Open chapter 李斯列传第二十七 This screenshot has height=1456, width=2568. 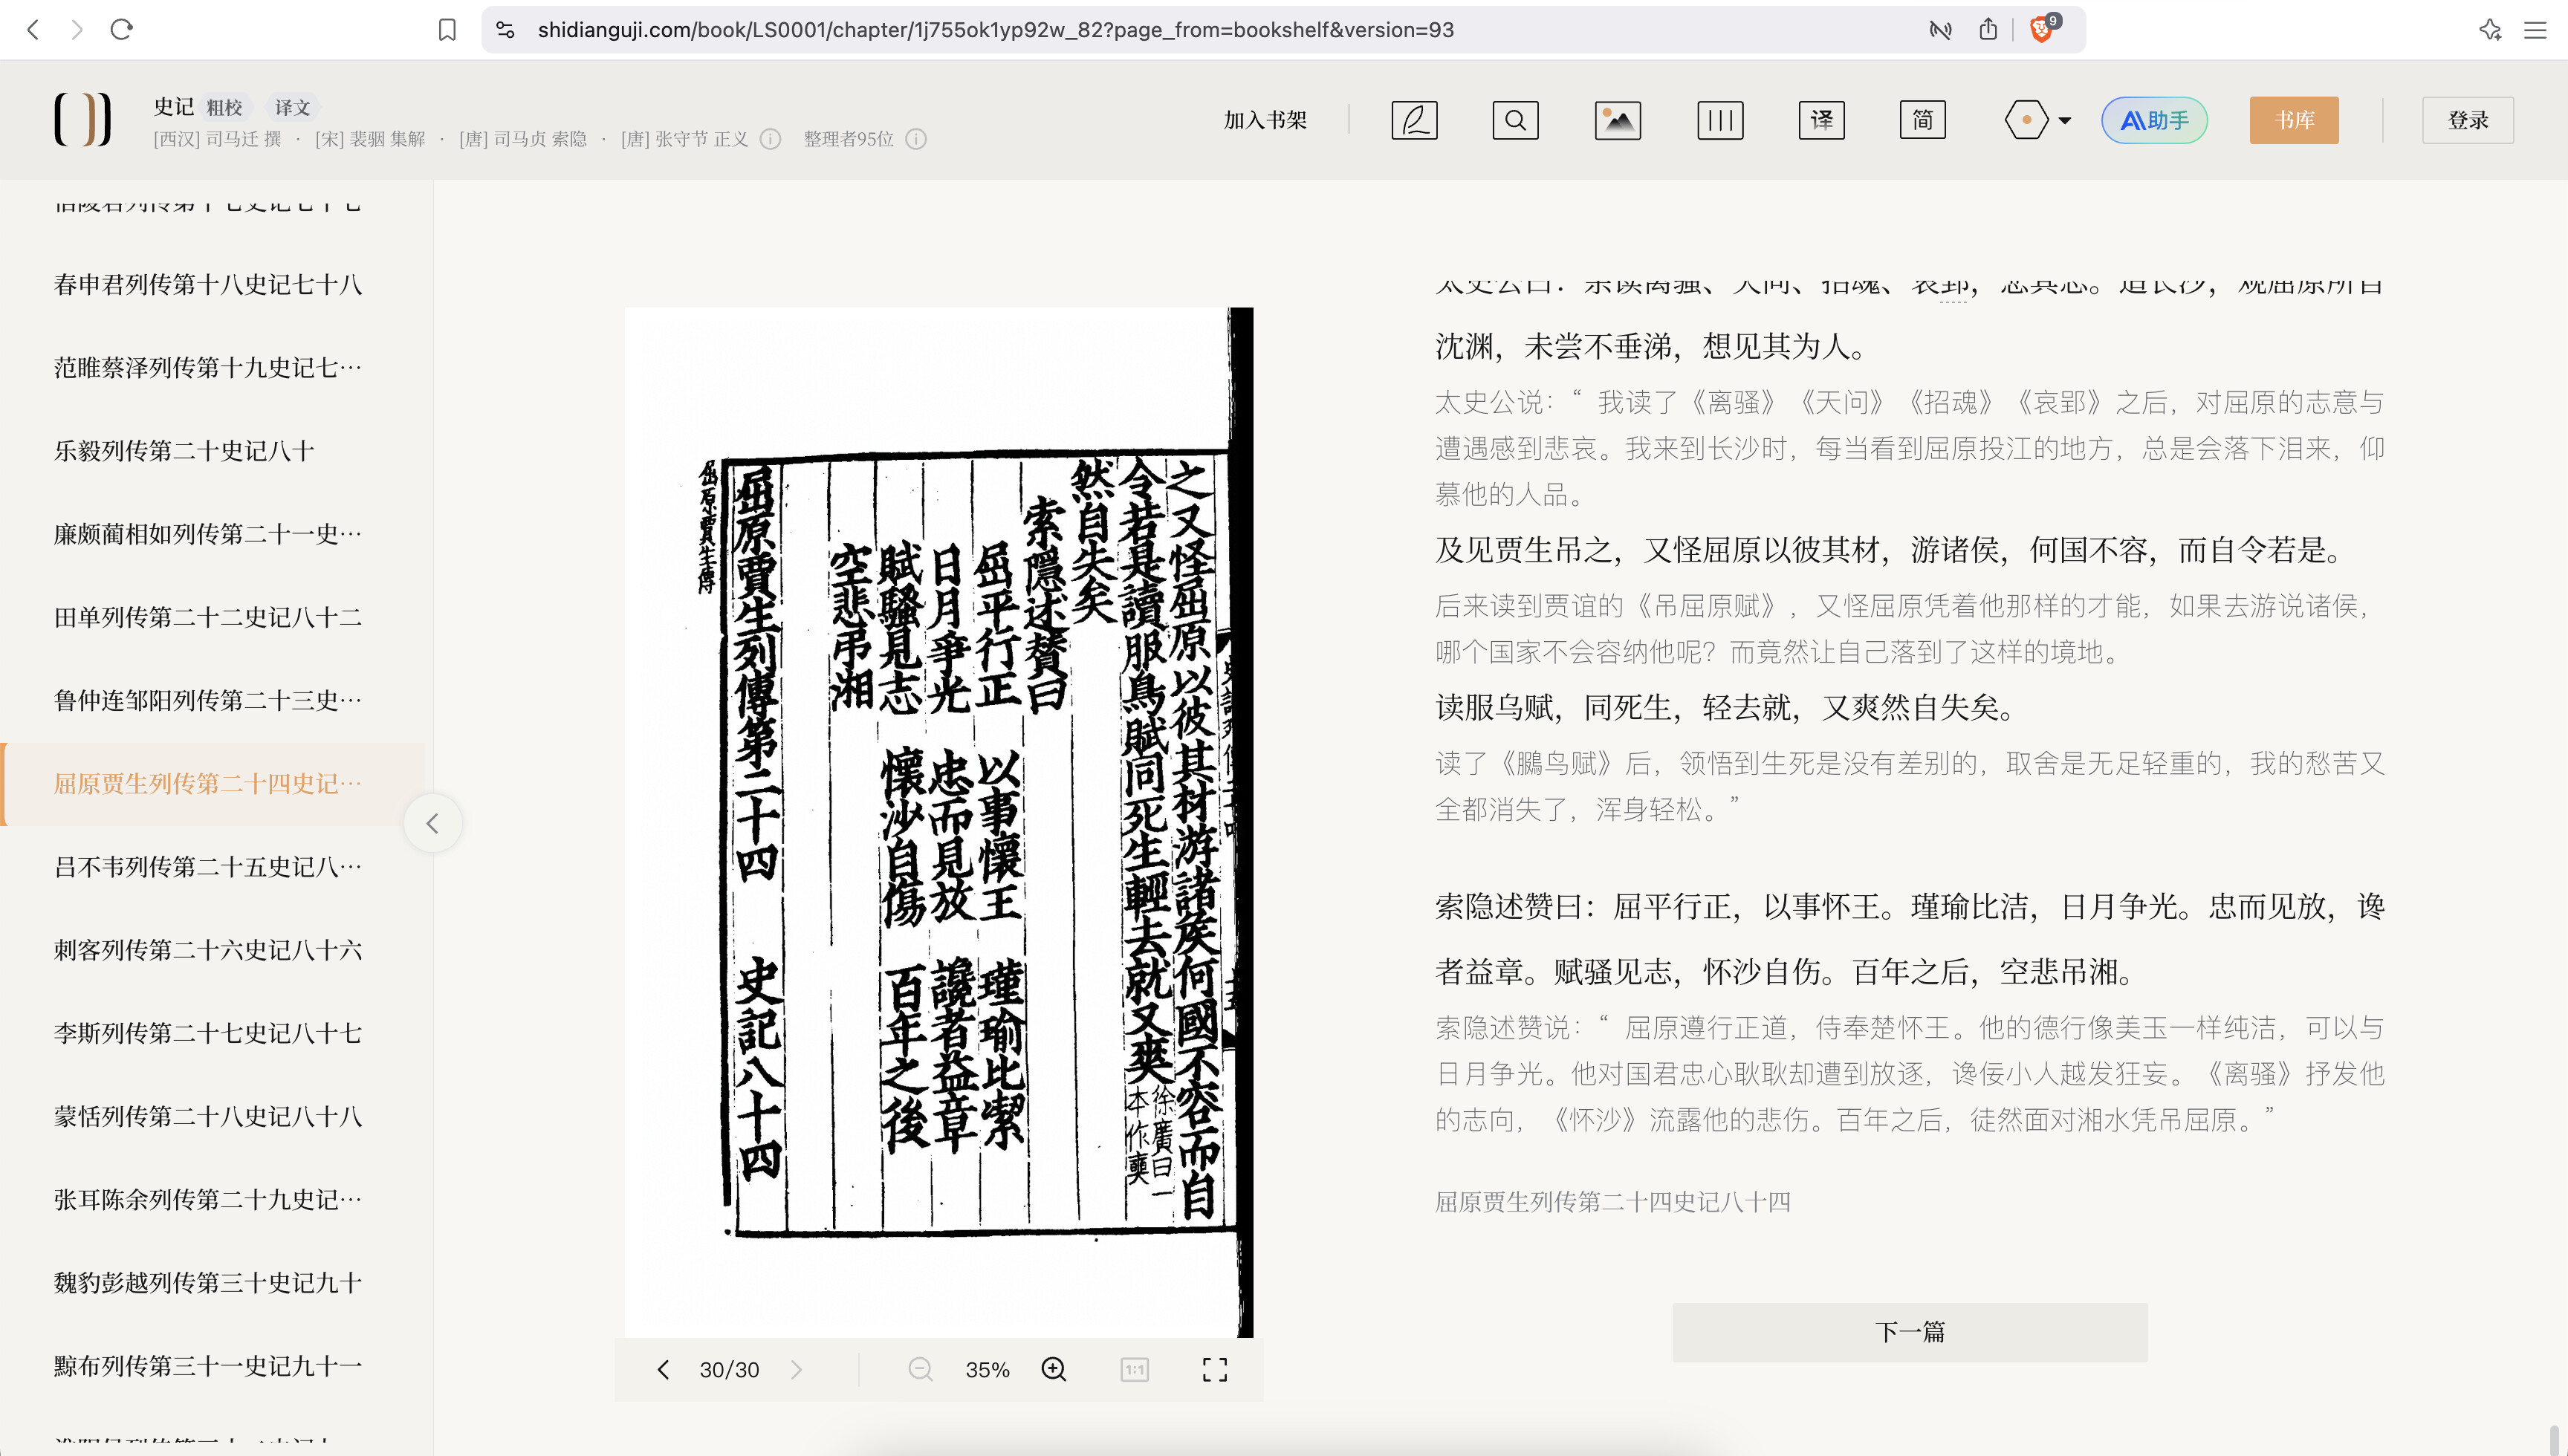208,1032
